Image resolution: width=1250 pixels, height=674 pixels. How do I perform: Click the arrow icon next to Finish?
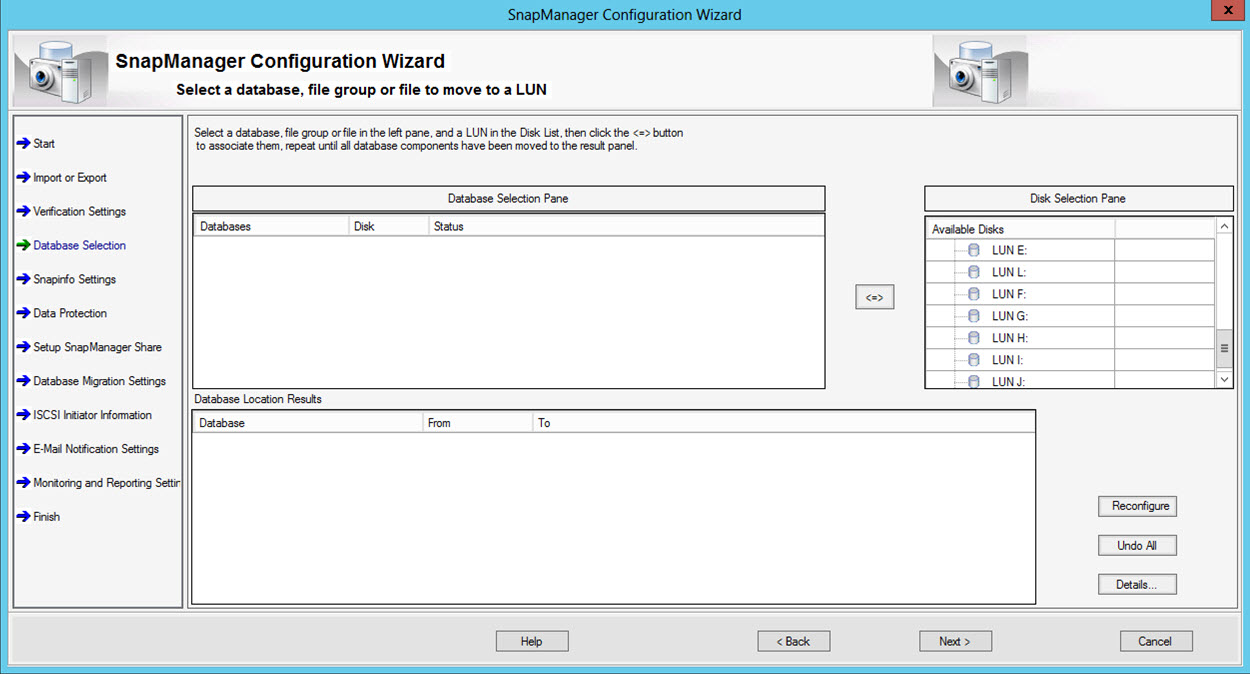pos(23,517)
